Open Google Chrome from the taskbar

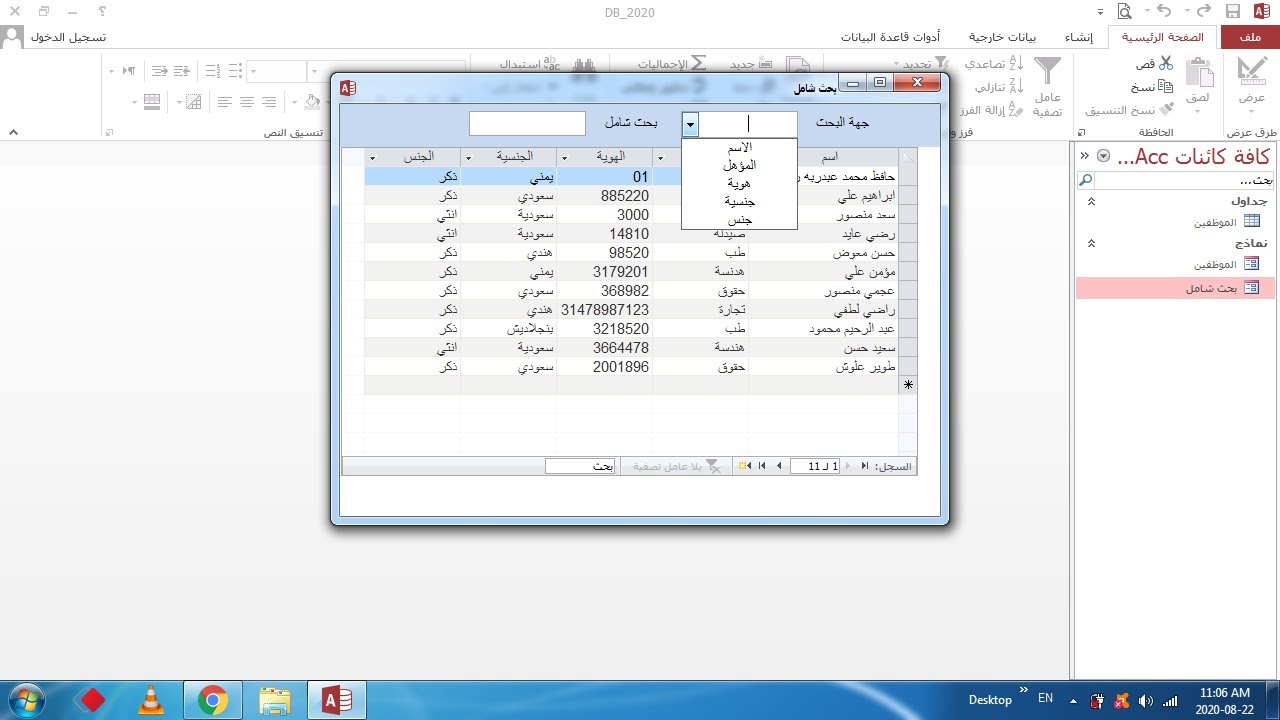(x=212, y=700)
